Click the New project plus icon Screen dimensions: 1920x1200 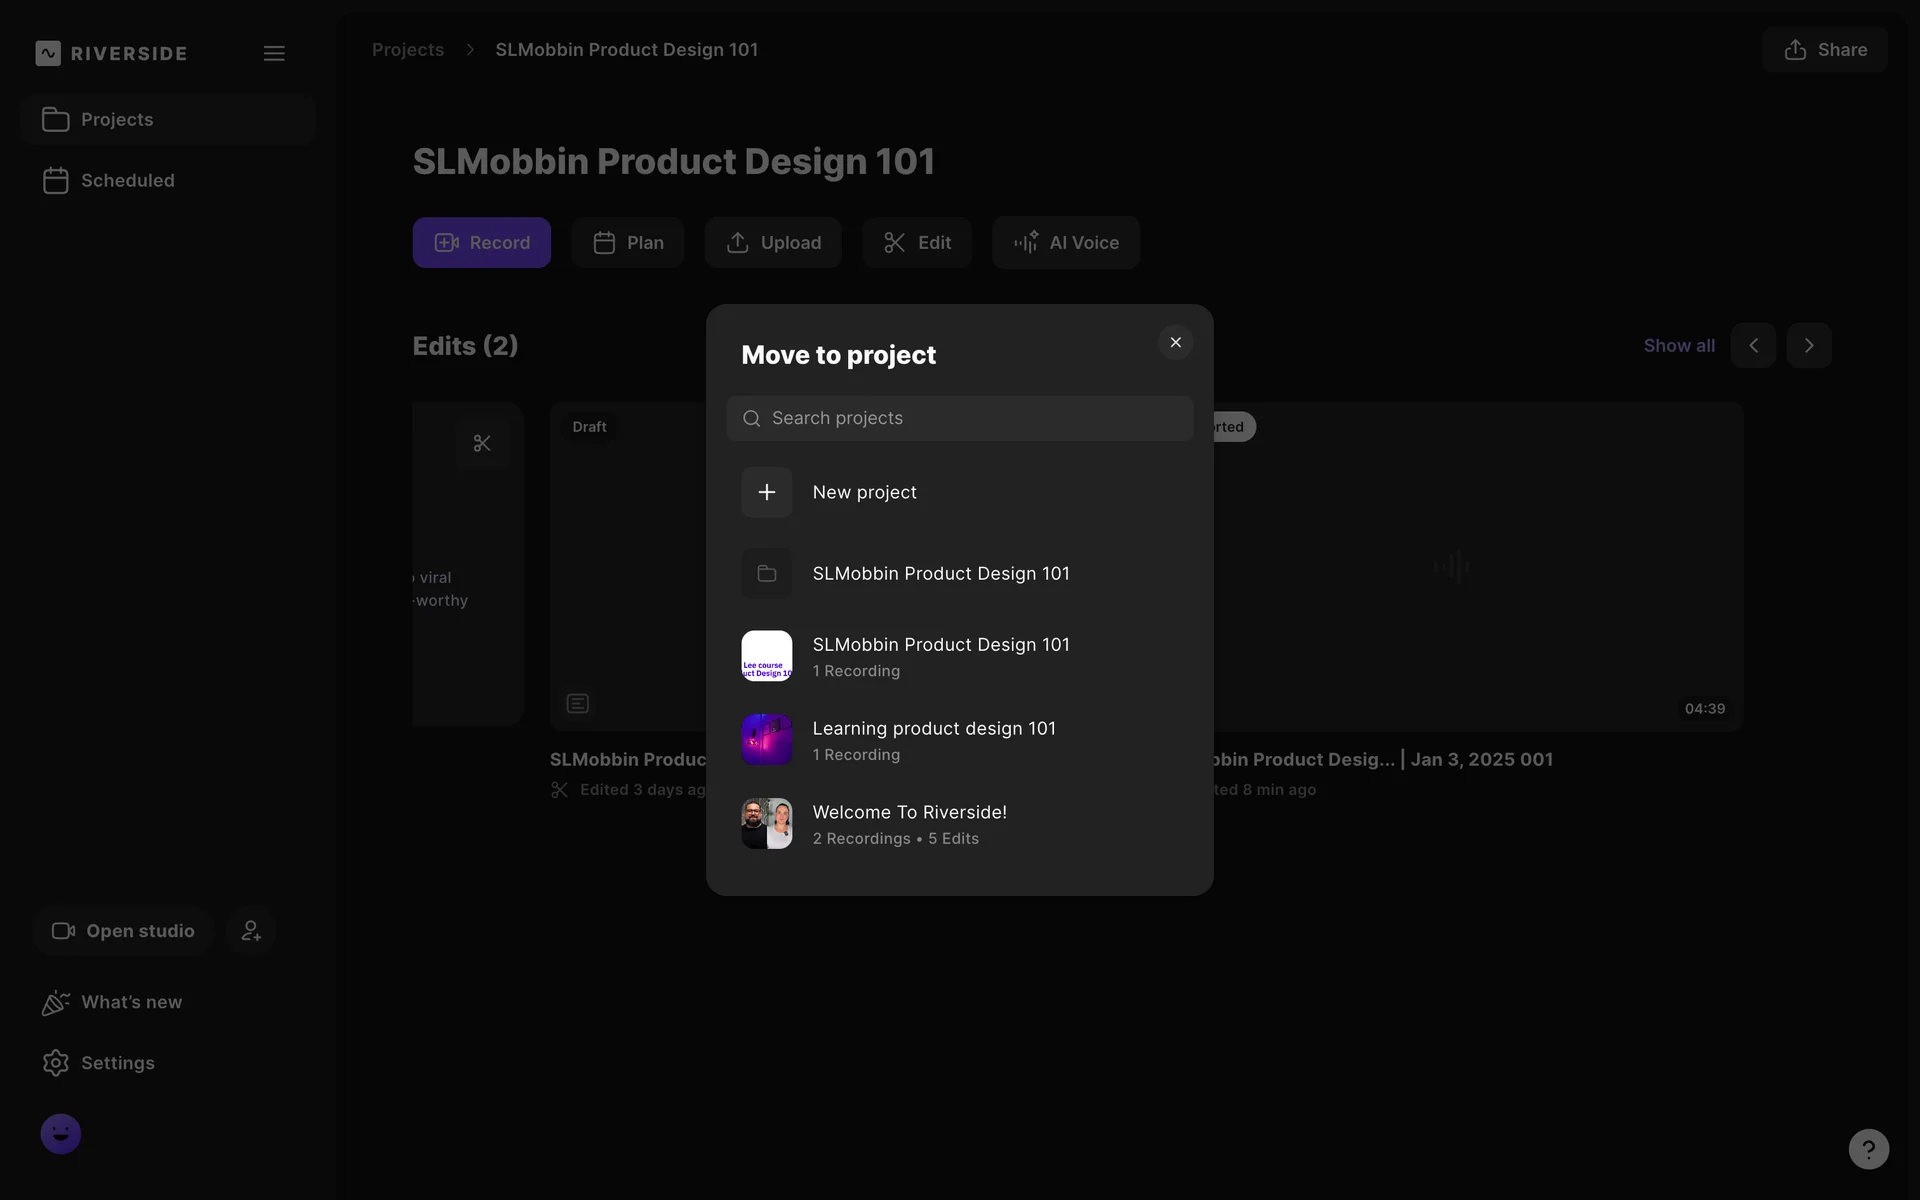[x=766, y=492]
